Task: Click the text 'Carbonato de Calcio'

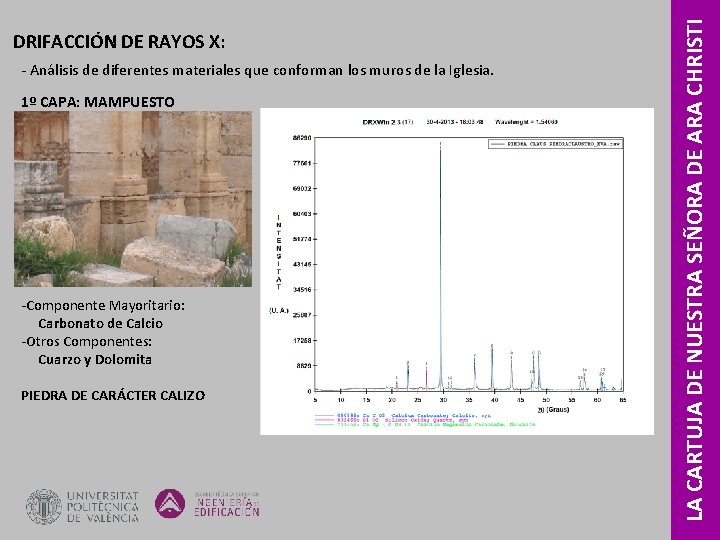Action: [101, 323]
